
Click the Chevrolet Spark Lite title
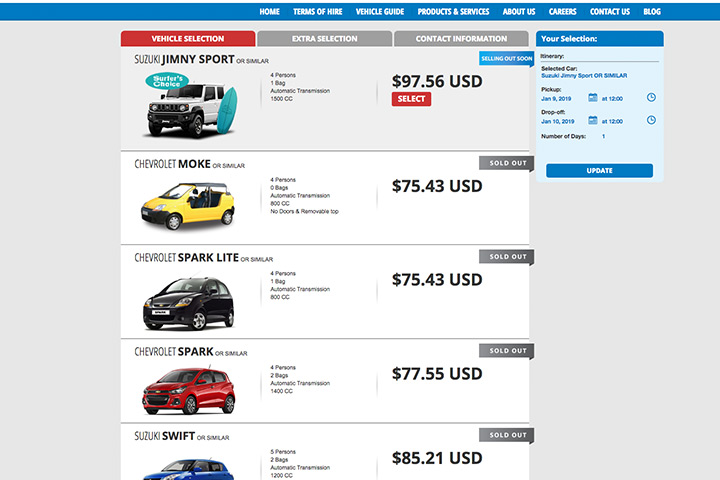click(x=203, y=258)
